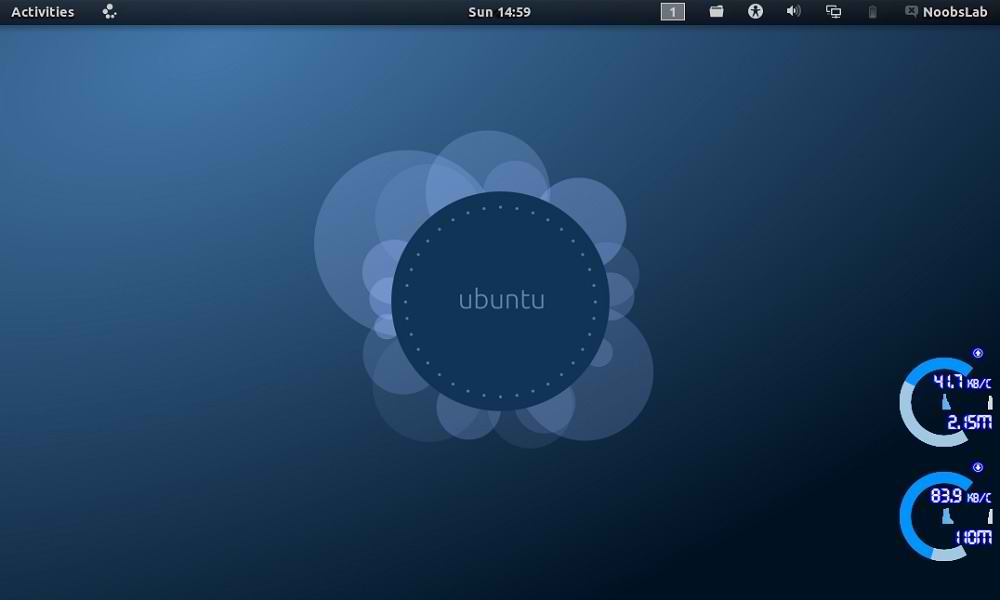Screen dimensions: 1000x600
Task: Click the upload arrow icon above network gauge
Action: click(x=978, y=353)
